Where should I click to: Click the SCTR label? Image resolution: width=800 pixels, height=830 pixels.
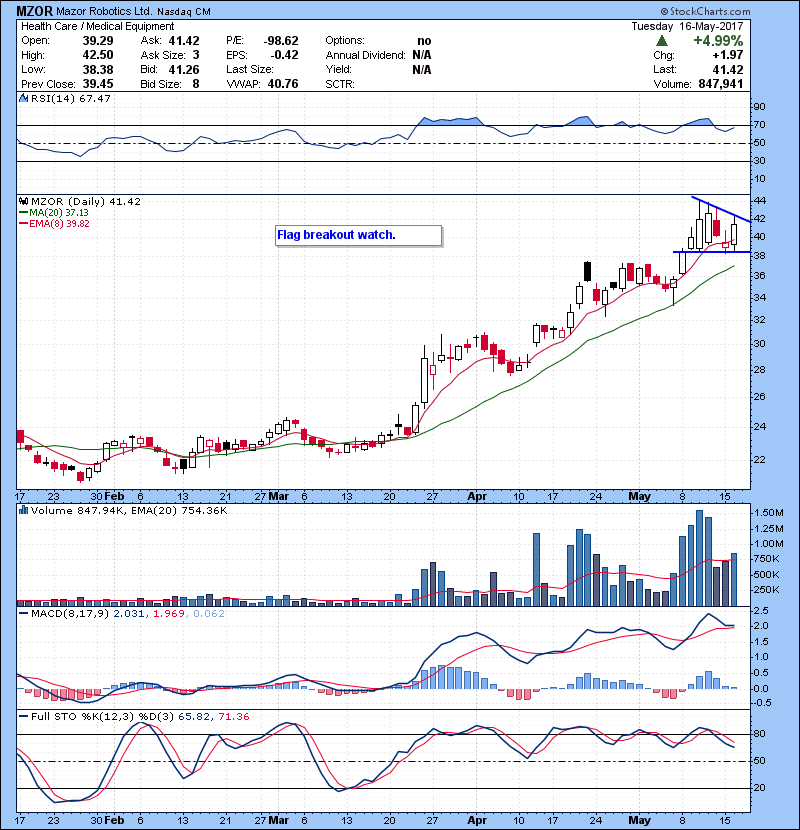click(x=340, y=84)
